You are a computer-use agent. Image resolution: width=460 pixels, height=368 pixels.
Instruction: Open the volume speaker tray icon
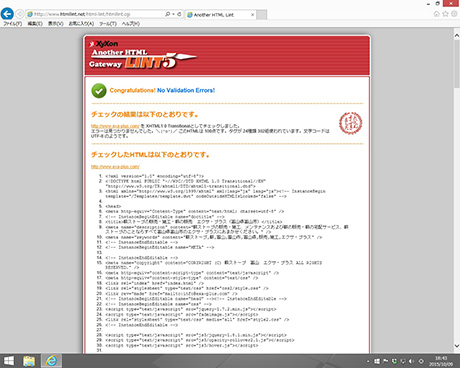pyautogui.click(x=412, y=361)
